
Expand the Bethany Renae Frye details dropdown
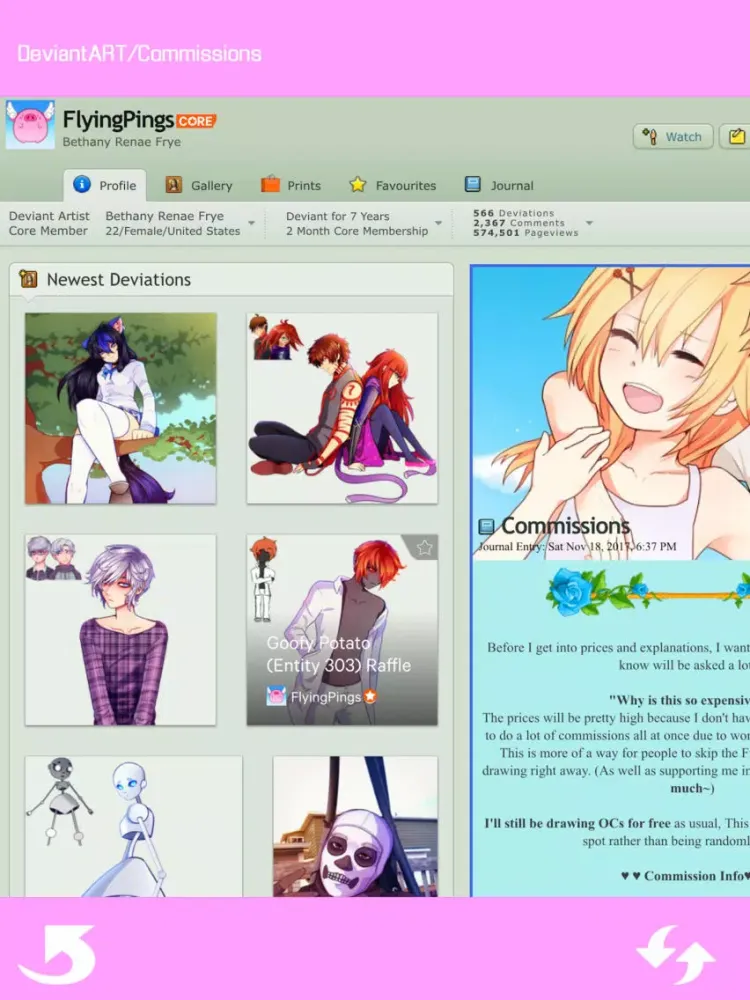pyautogui.click(x=252, y=223)
